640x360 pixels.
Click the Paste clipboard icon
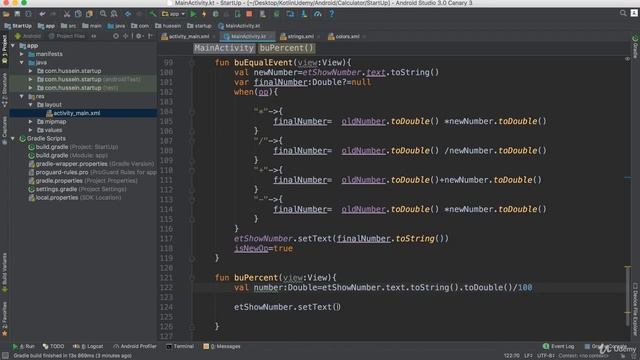pos(89,14)
